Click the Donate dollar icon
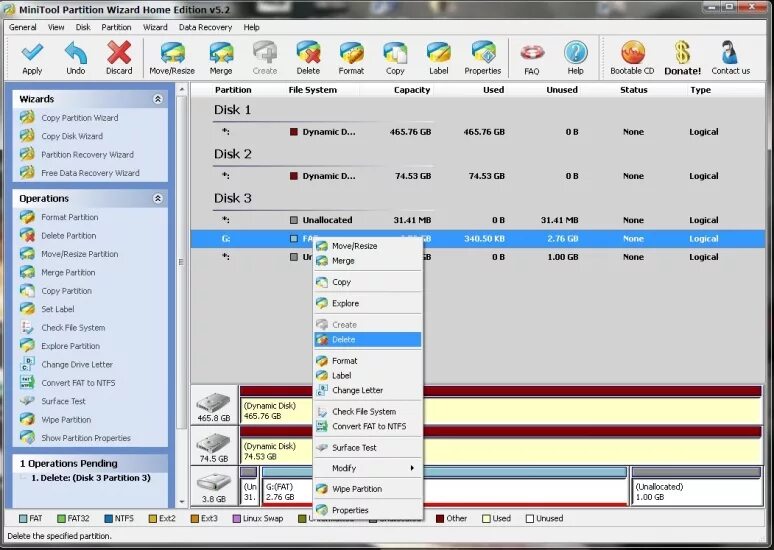 pos(683,53)
